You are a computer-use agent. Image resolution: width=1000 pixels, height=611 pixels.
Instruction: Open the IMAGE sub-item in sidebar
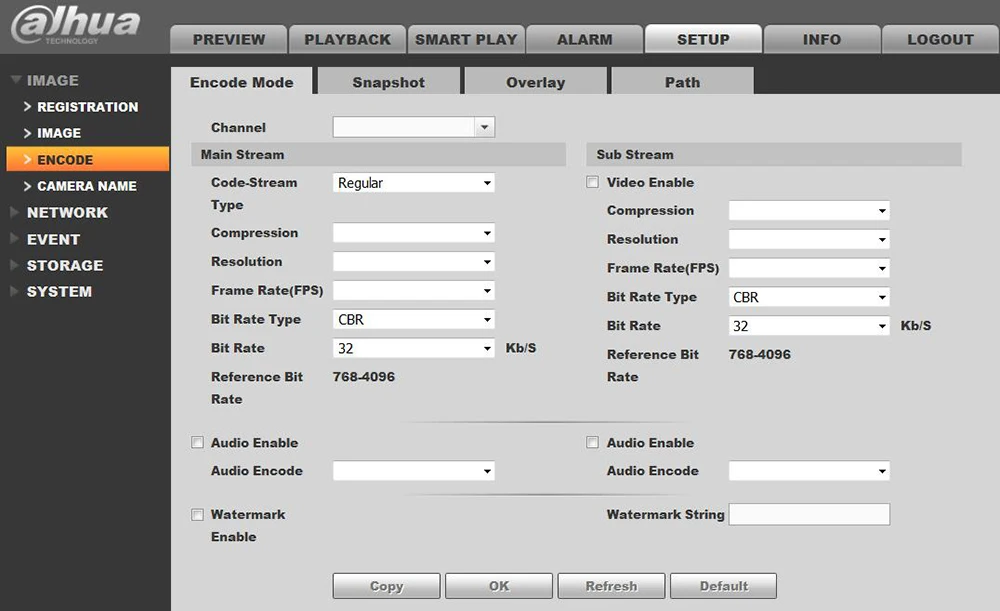pos(59,133)
